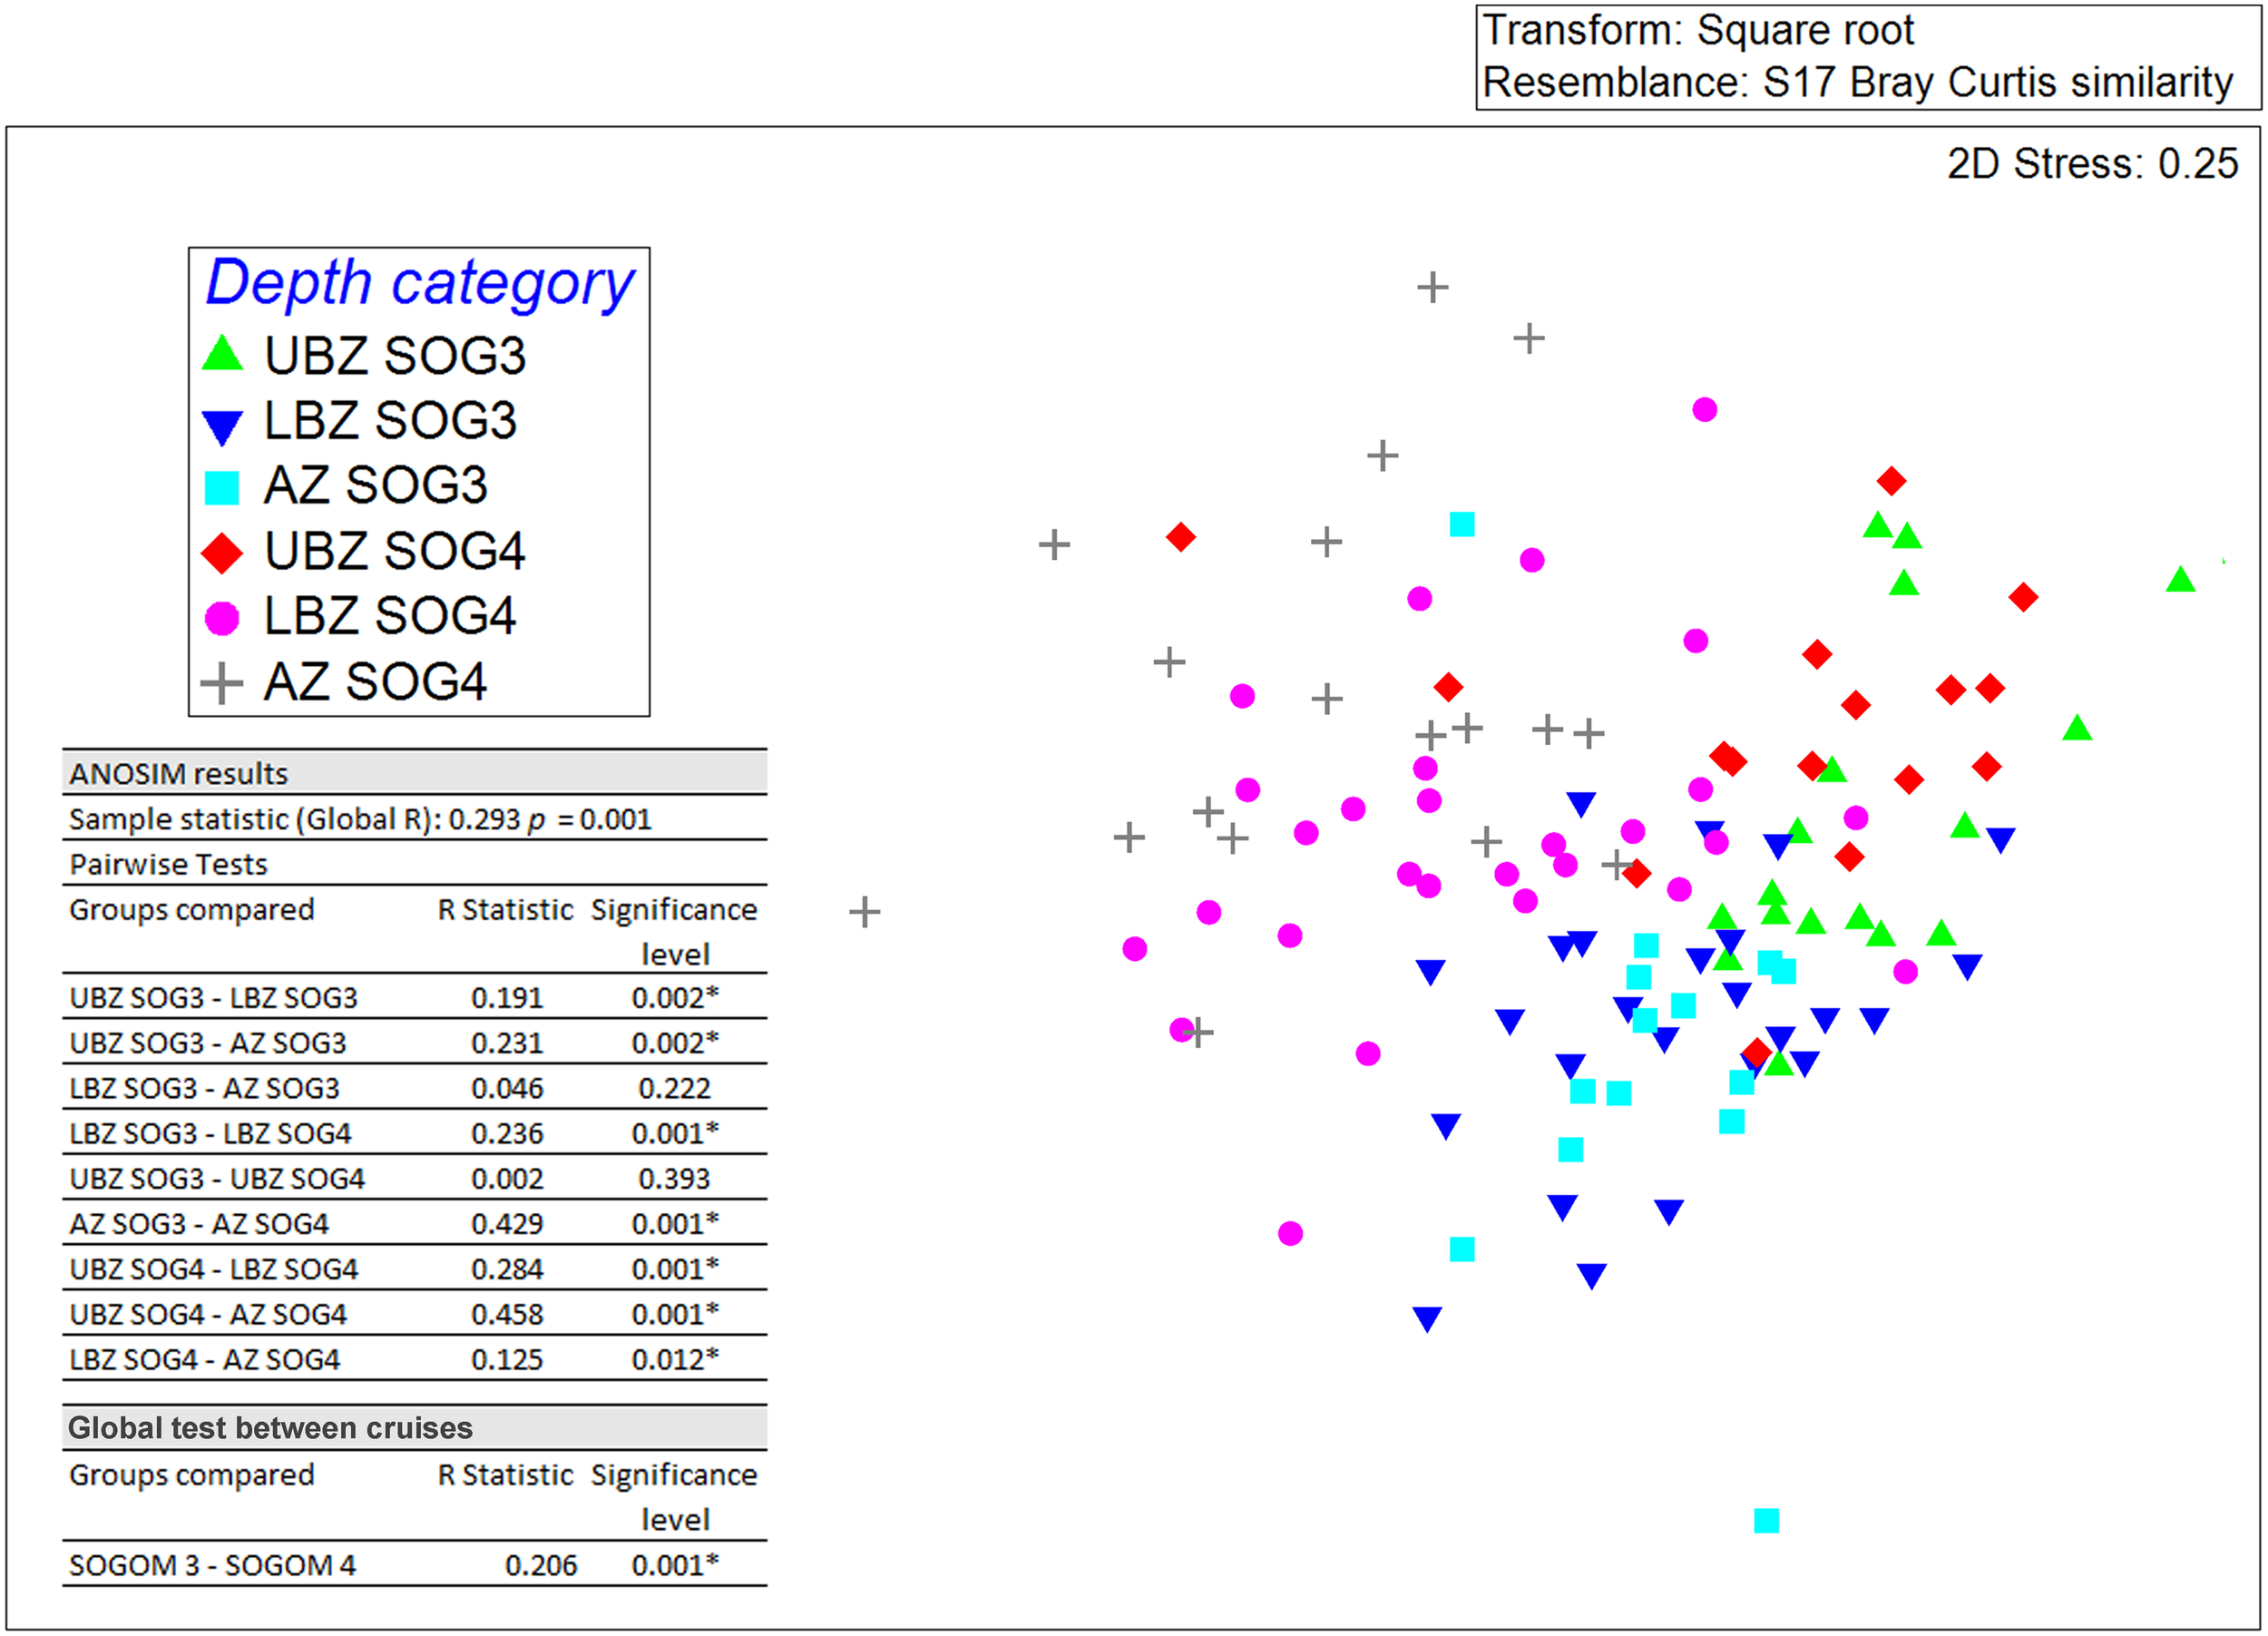Viewport: 2268px width, 1636px height.
Task: Click the 'SOGOM 3 - SOGOM 4' row
Action: click(x=212, y=1564)
